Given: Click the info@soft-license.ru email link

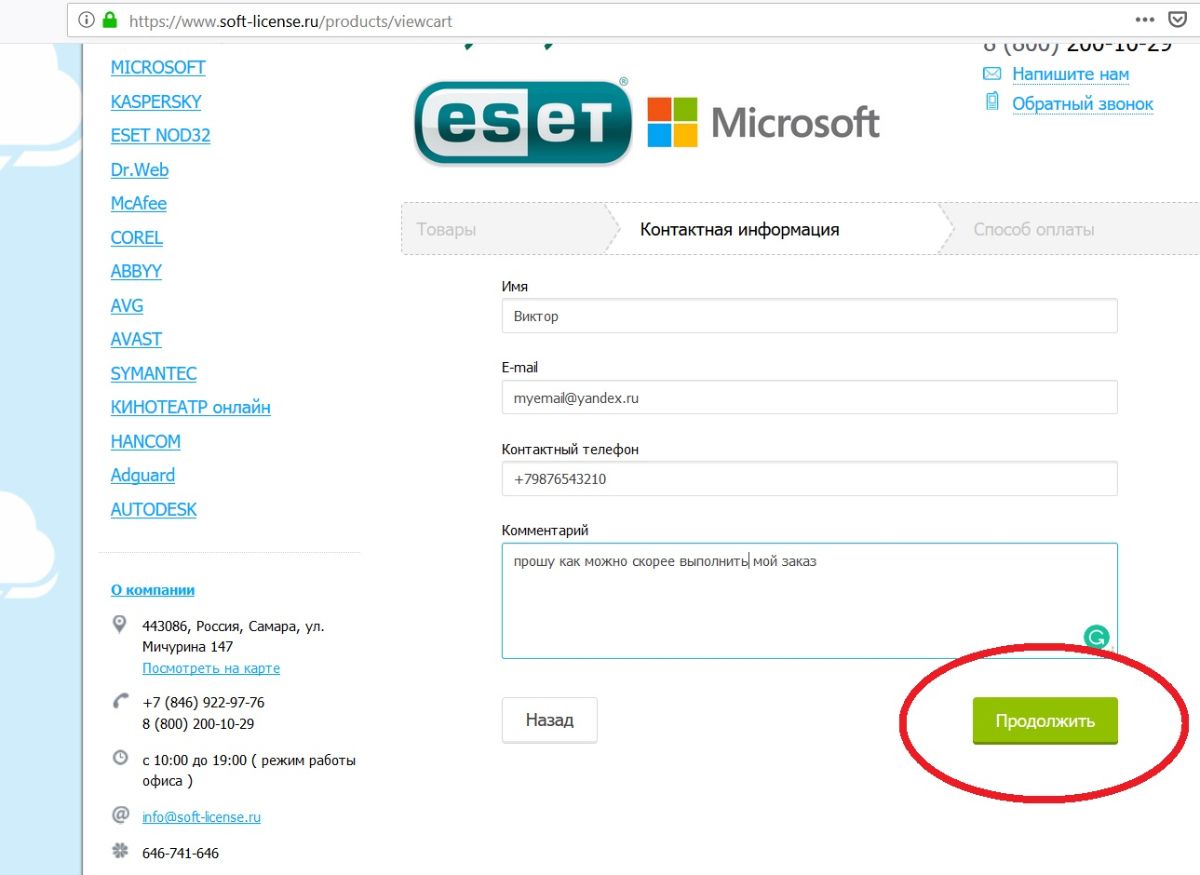Looking at the screenshot, I should [201, 817].
